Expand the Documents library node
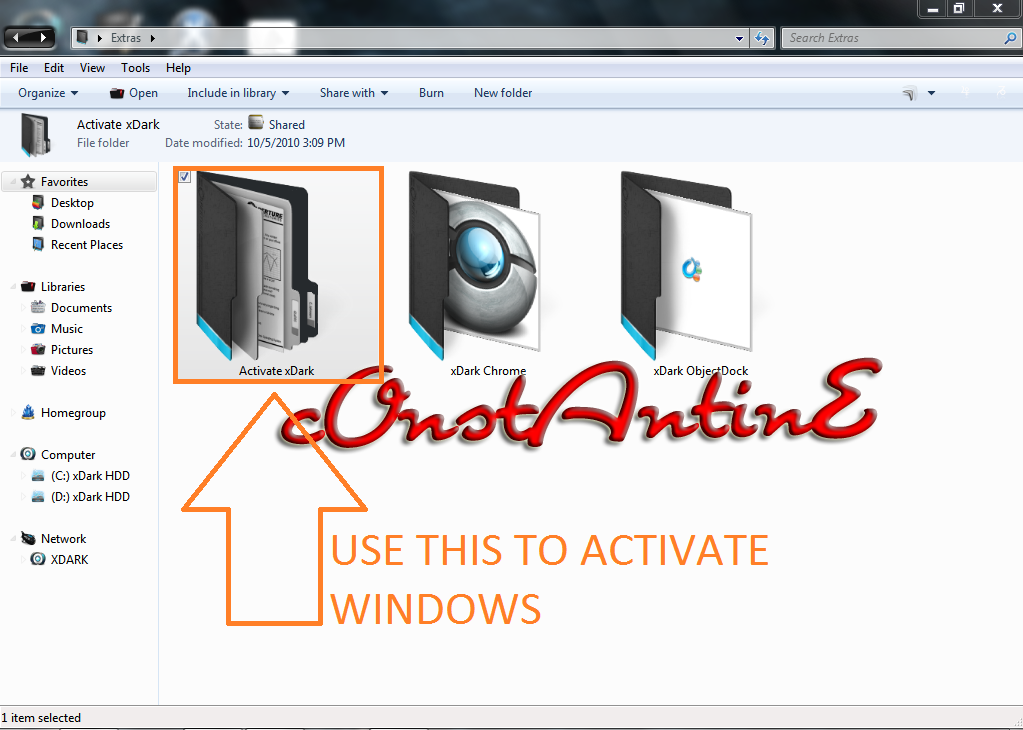Viewport: 1023px width, 730px height. tap(23, 308)
